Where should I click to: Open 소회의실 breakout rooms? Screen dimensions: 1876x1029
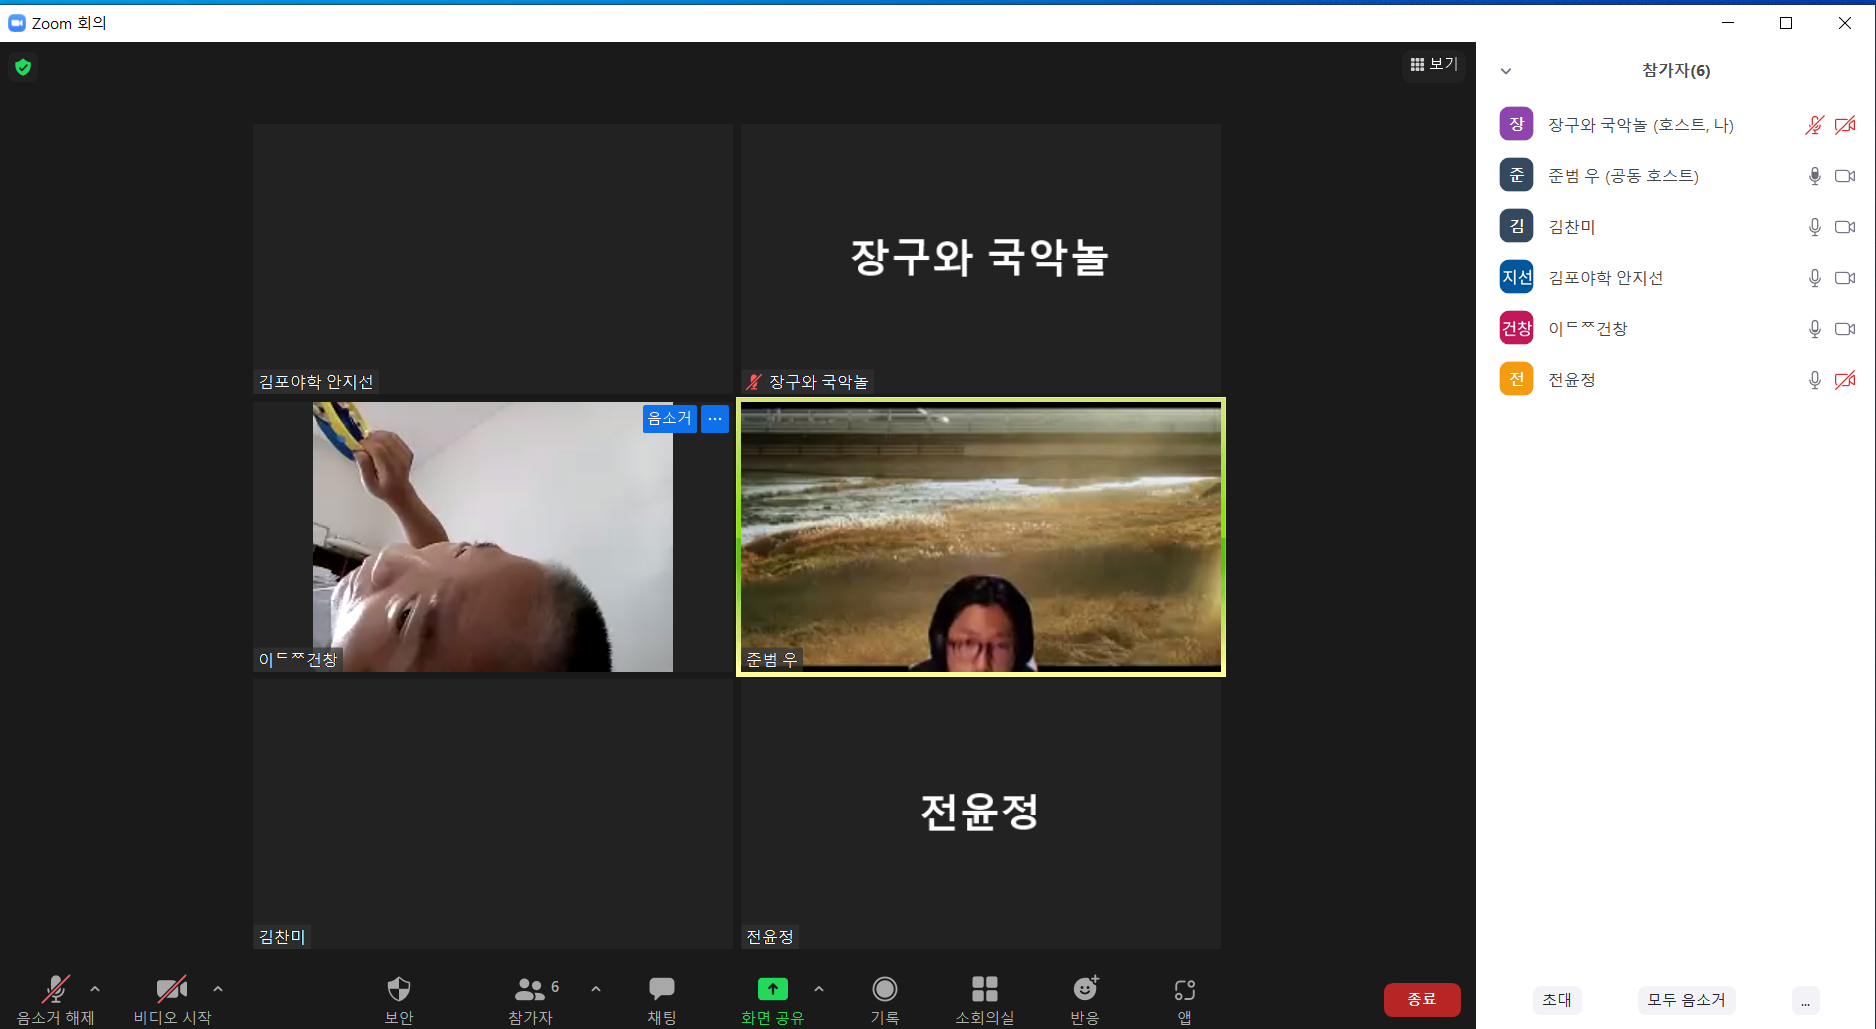pos(985,999)
